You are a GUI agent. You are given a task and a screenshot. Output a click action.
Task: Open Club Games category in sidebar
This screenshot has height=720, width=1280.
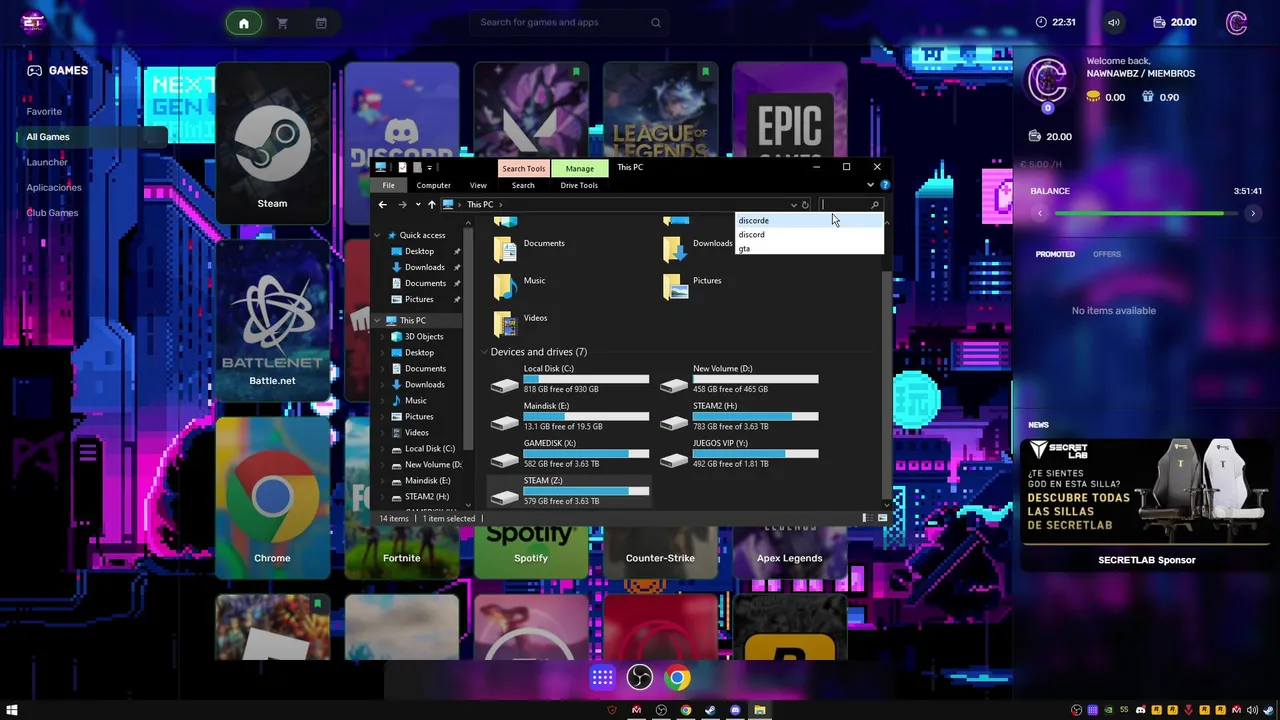pyautogui.click(x=52, y=213)
